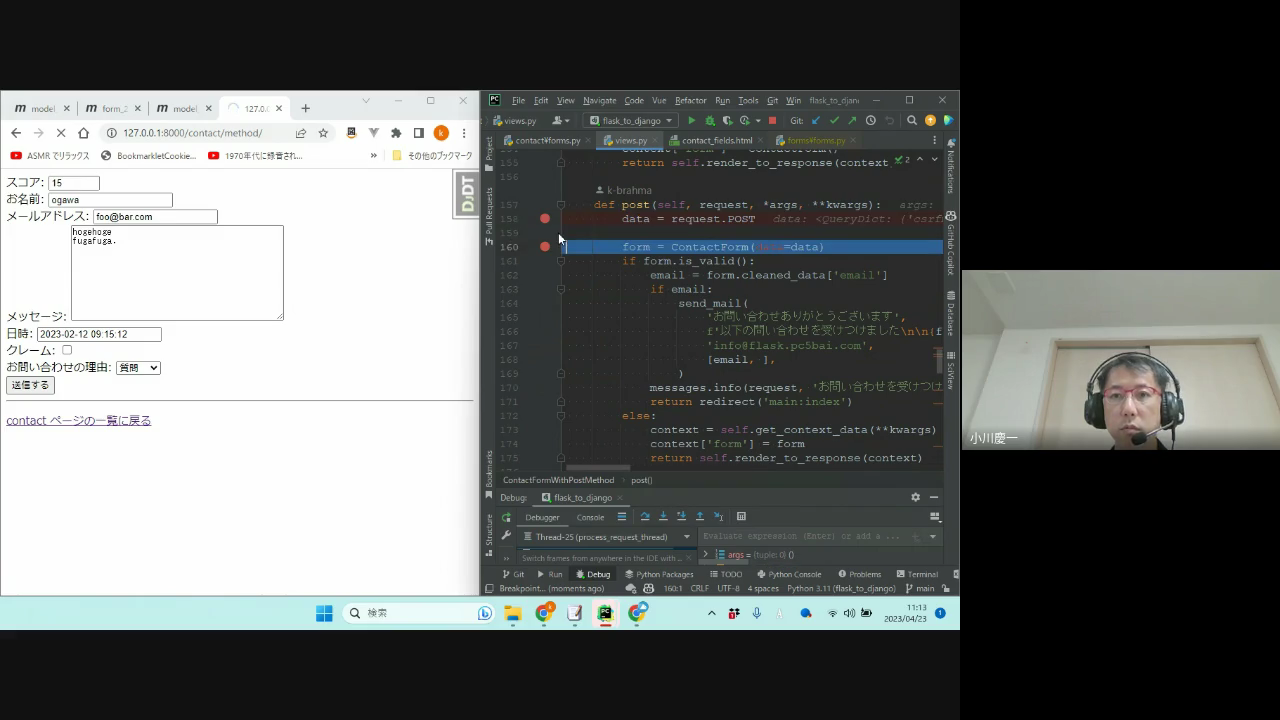This screenshot has width=1280, height=720.
Task: Toggle breakpoint on line 158
Action: [545, 219]
